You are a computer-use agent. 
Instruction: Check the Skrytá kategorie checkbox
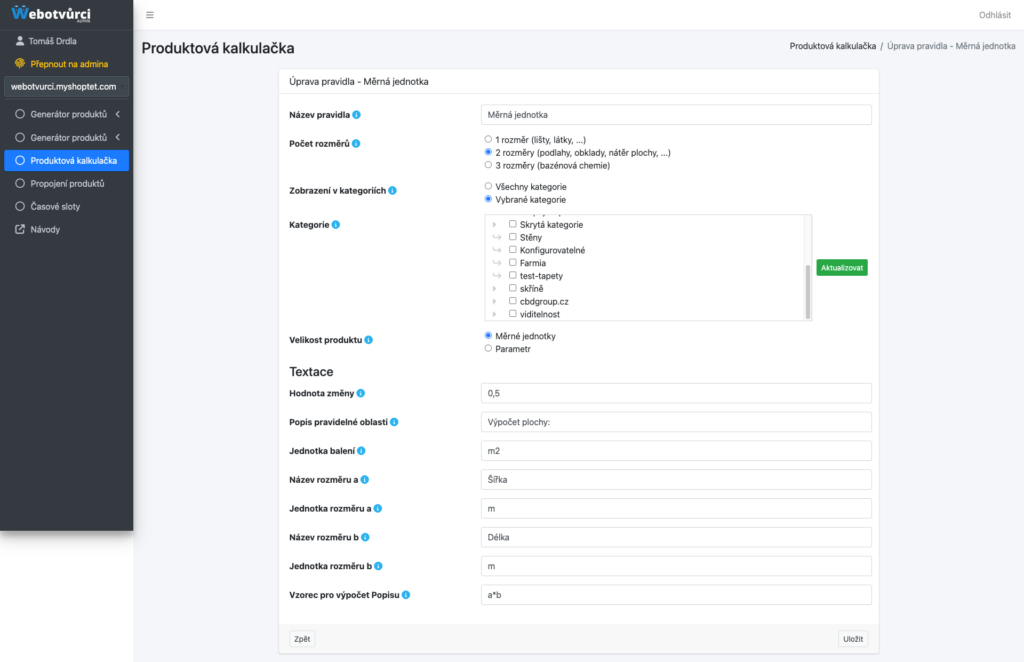(513, 224)
